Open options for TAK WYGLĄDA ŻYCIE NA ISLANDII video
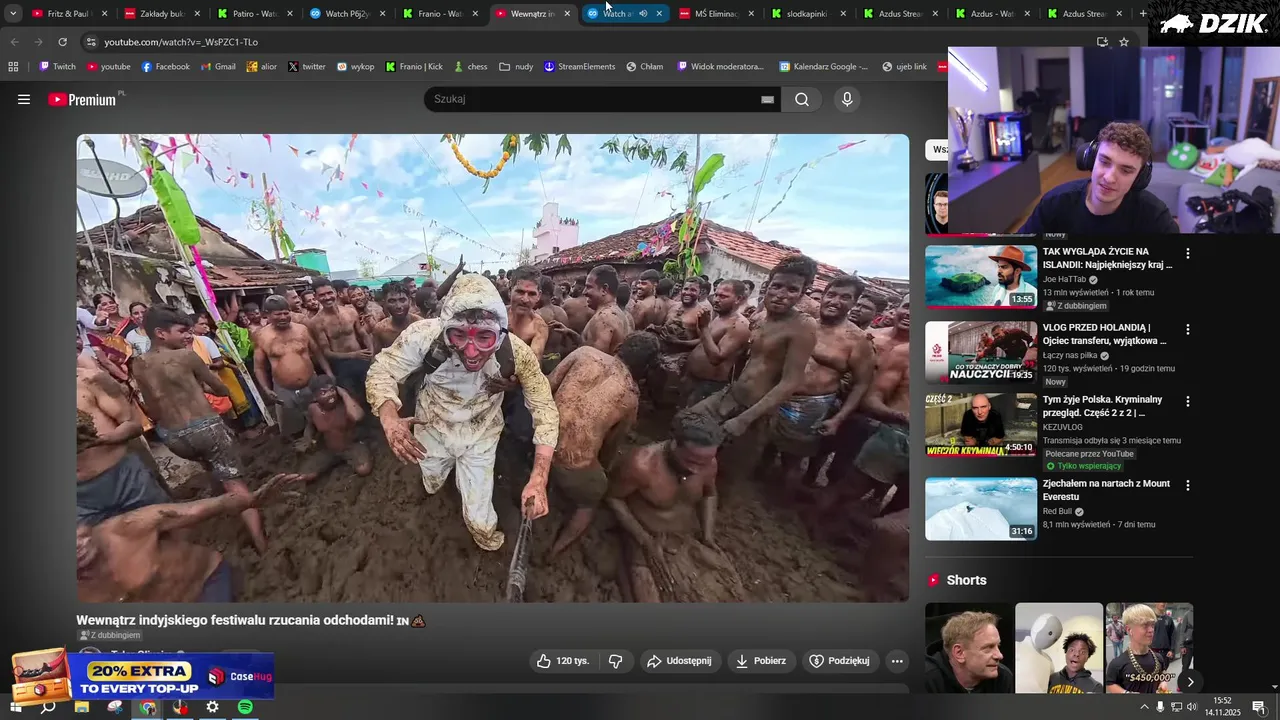Image resolution: width=1280 pixels, height=720 pixels. pos(1188,254)
